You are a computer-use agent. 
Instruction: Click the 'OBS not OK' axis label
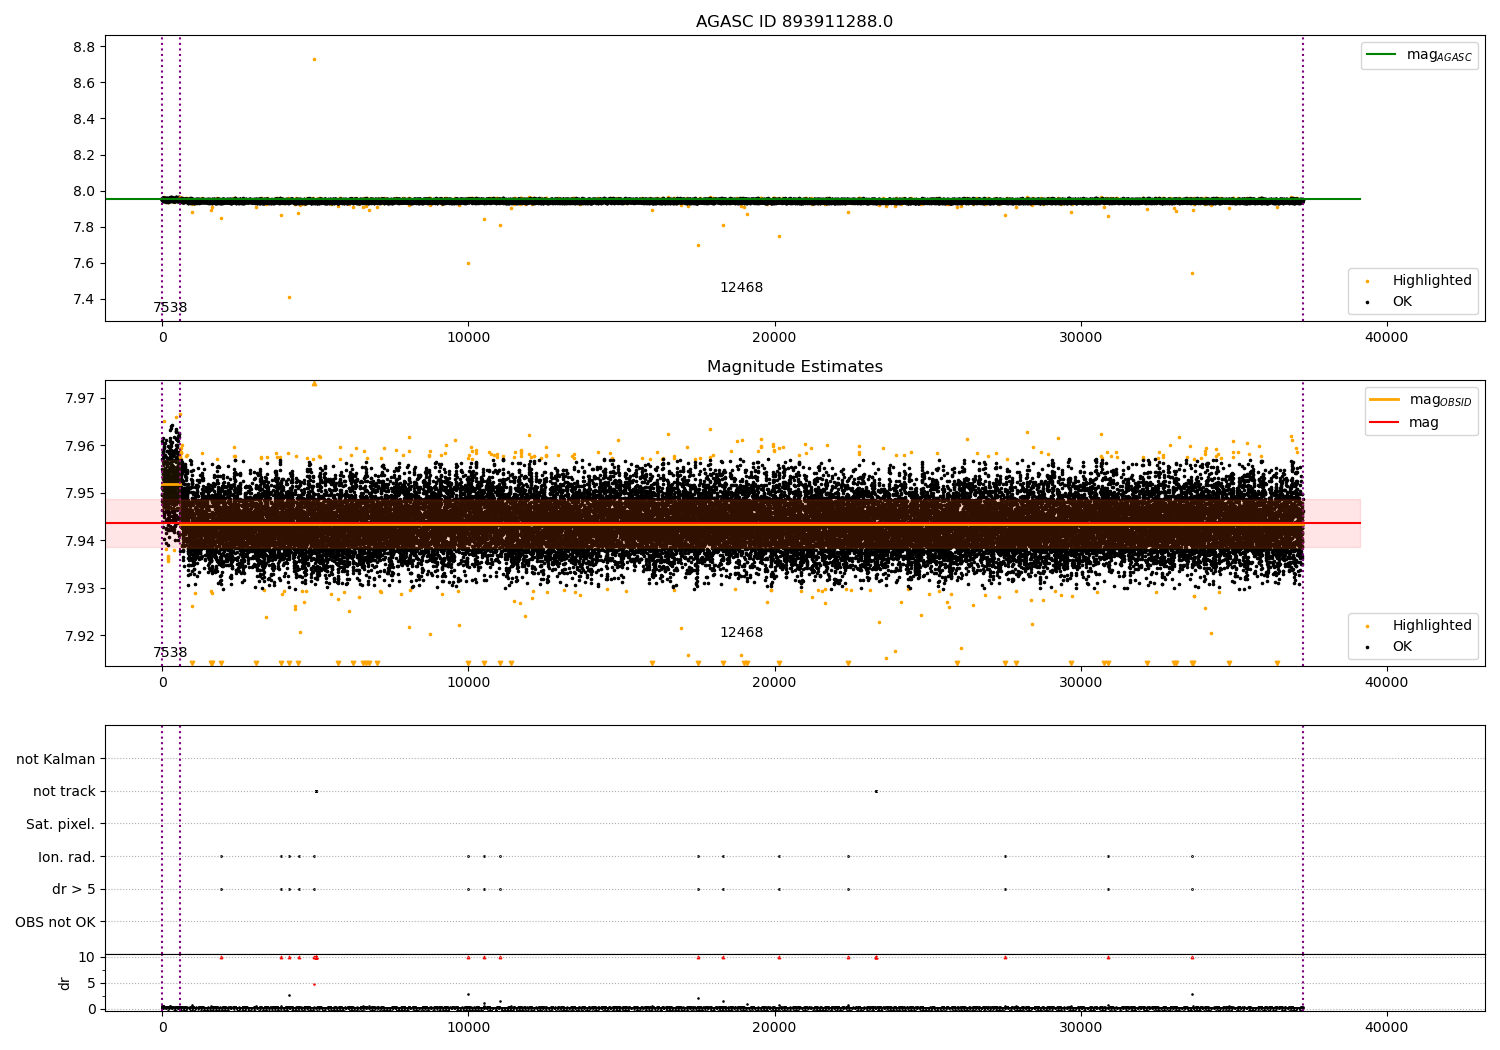55,922
